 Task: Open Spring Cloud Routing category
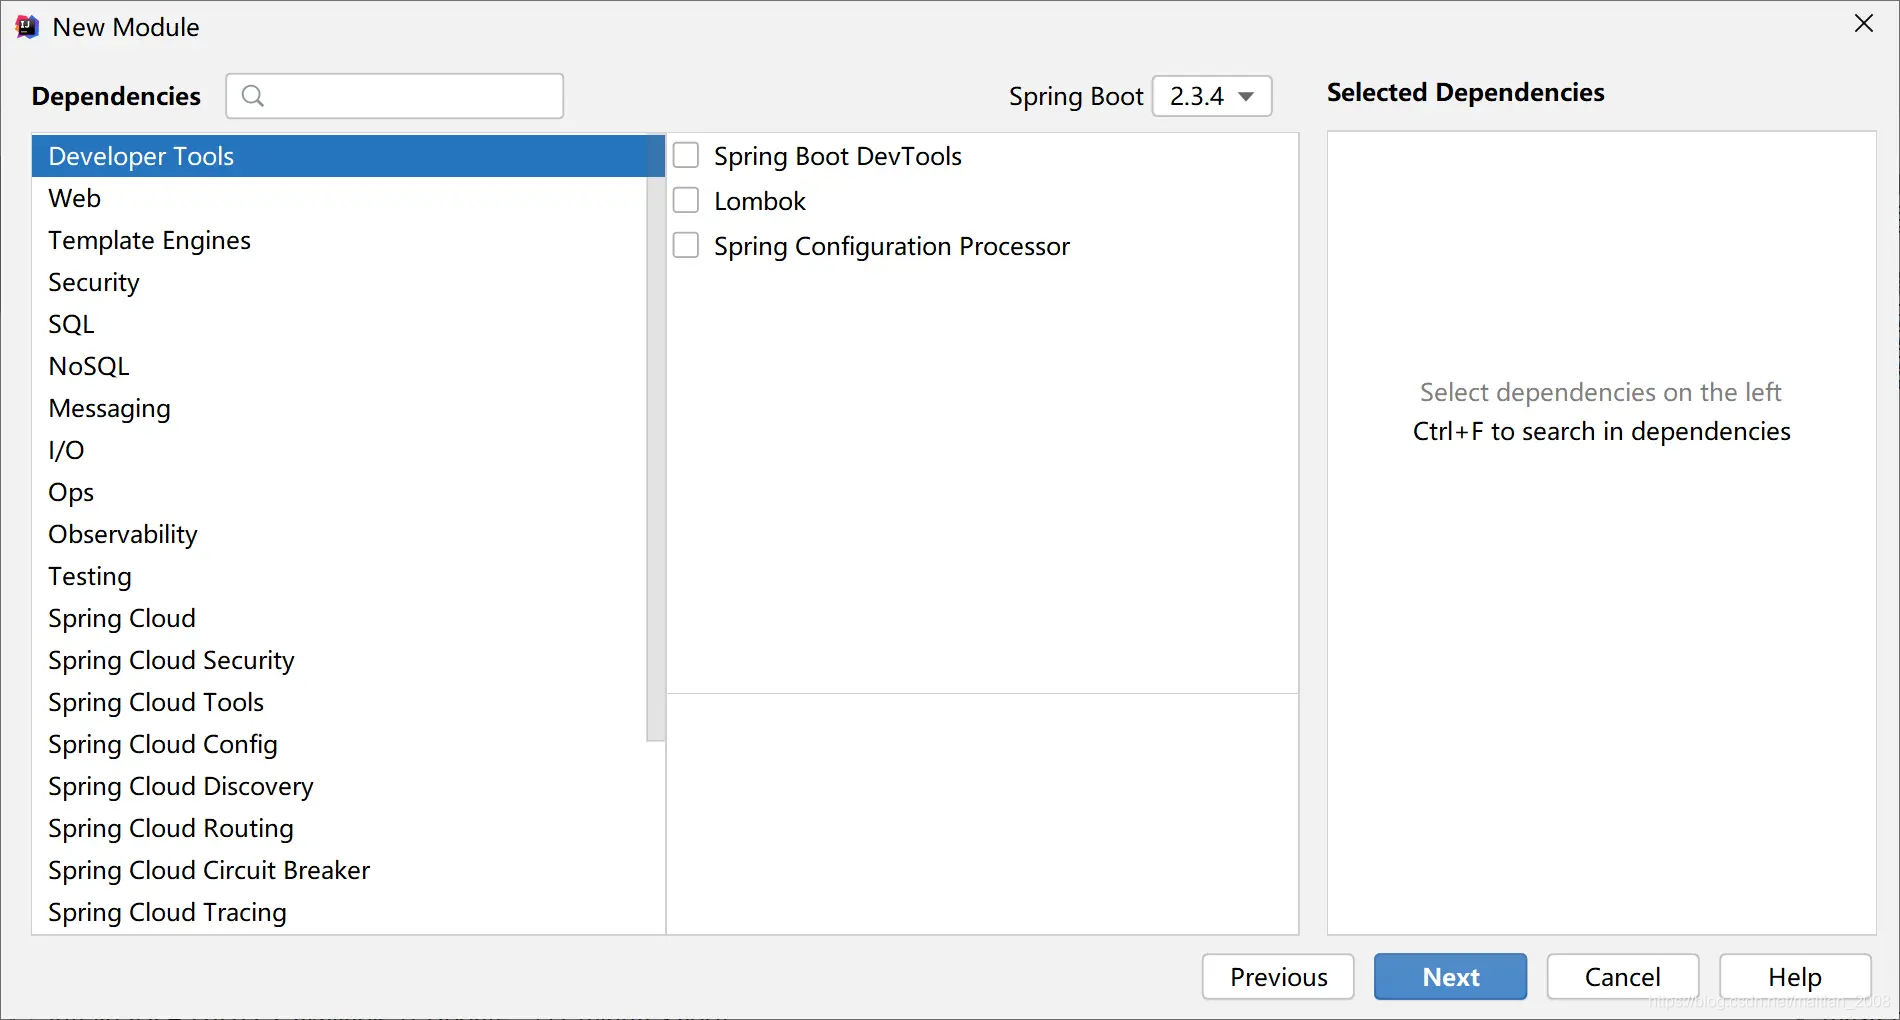(340, 828)
